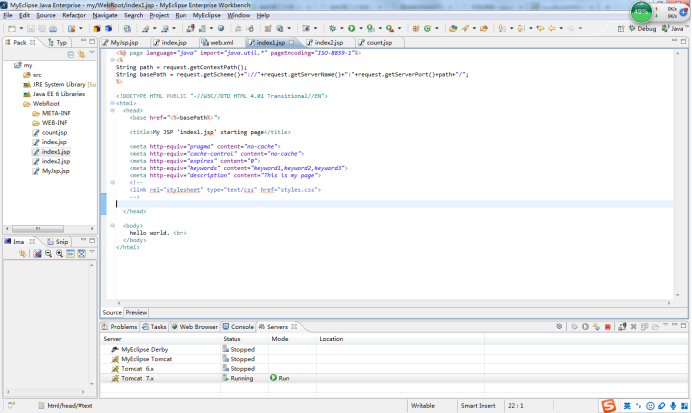The width and height of the screenshot is (692, 413).
Task: Select the MyEclipse Derby server row
Action: pos(394,349)
